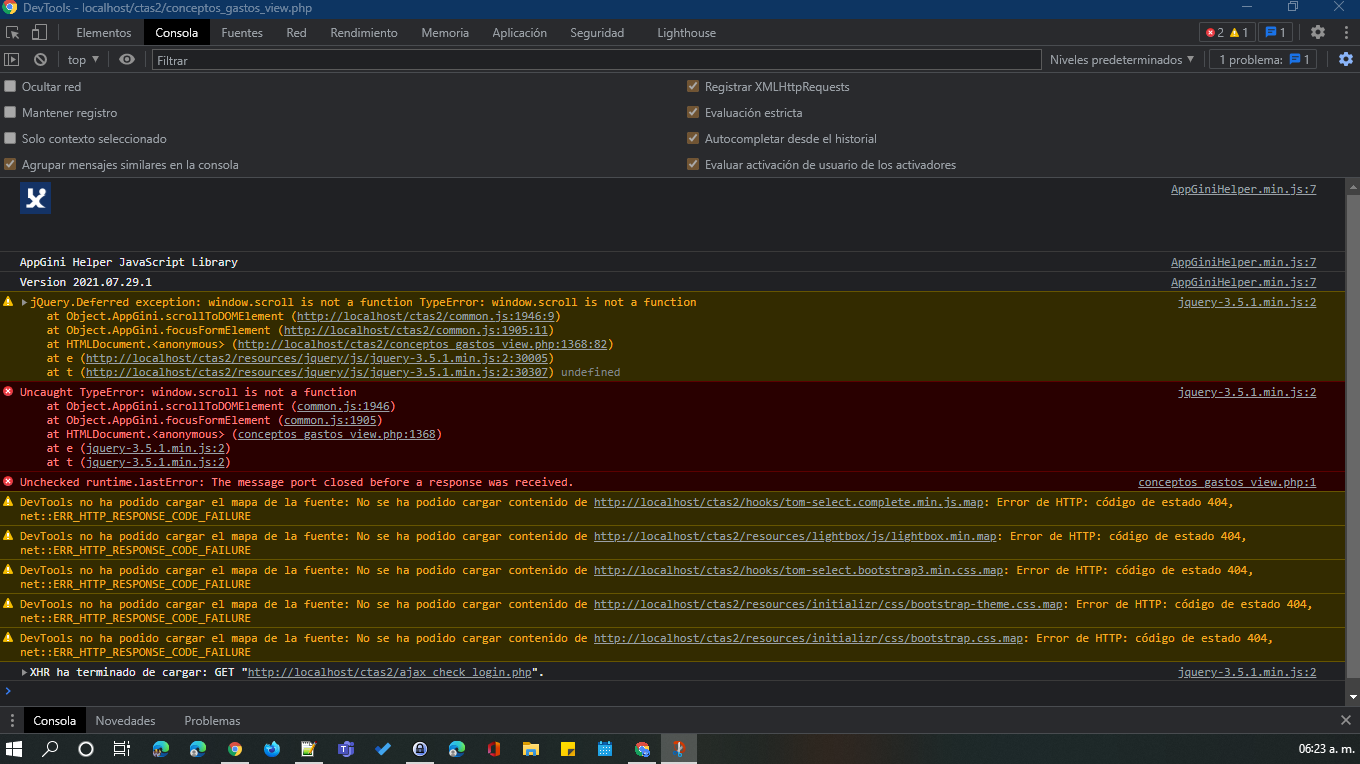The image size is (1360, 764).
Task: Select the 'Version 2021.07.29.1' log text
Action: (x=86, y=282)
